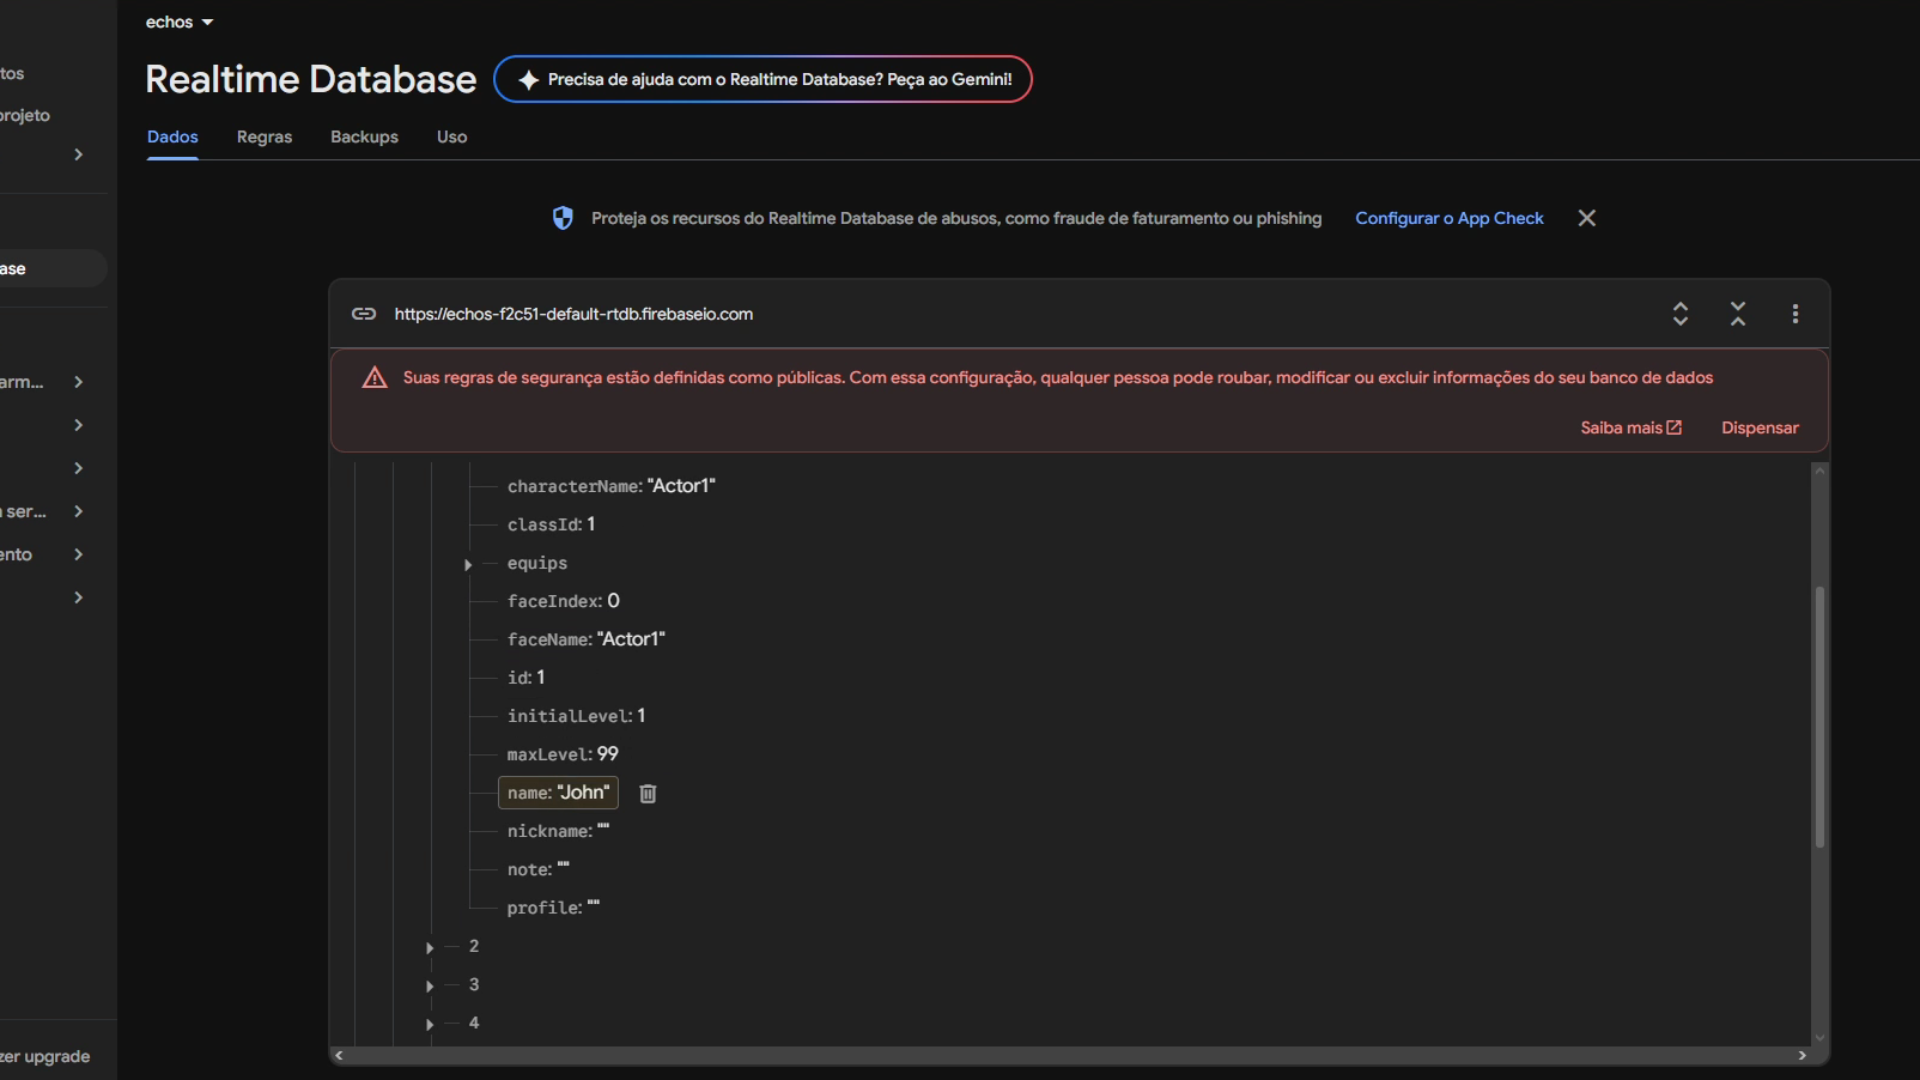The height and width of the screenshot is (1080, 1920).
Task: Open the echos project dropdown
Action: pos(180,22)
